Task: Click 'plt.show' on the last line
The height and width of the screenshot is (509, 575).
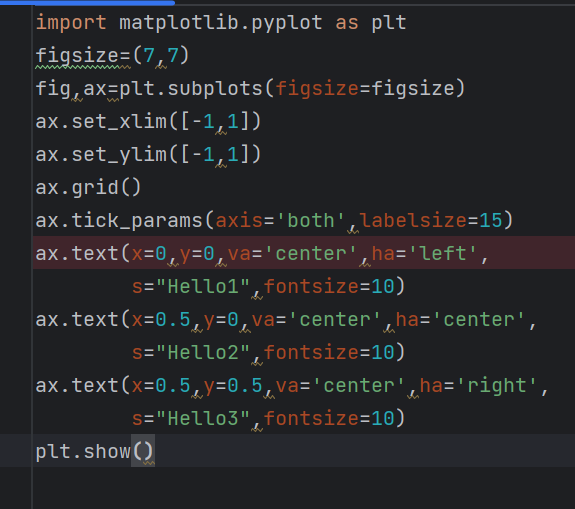Action: 83,451
